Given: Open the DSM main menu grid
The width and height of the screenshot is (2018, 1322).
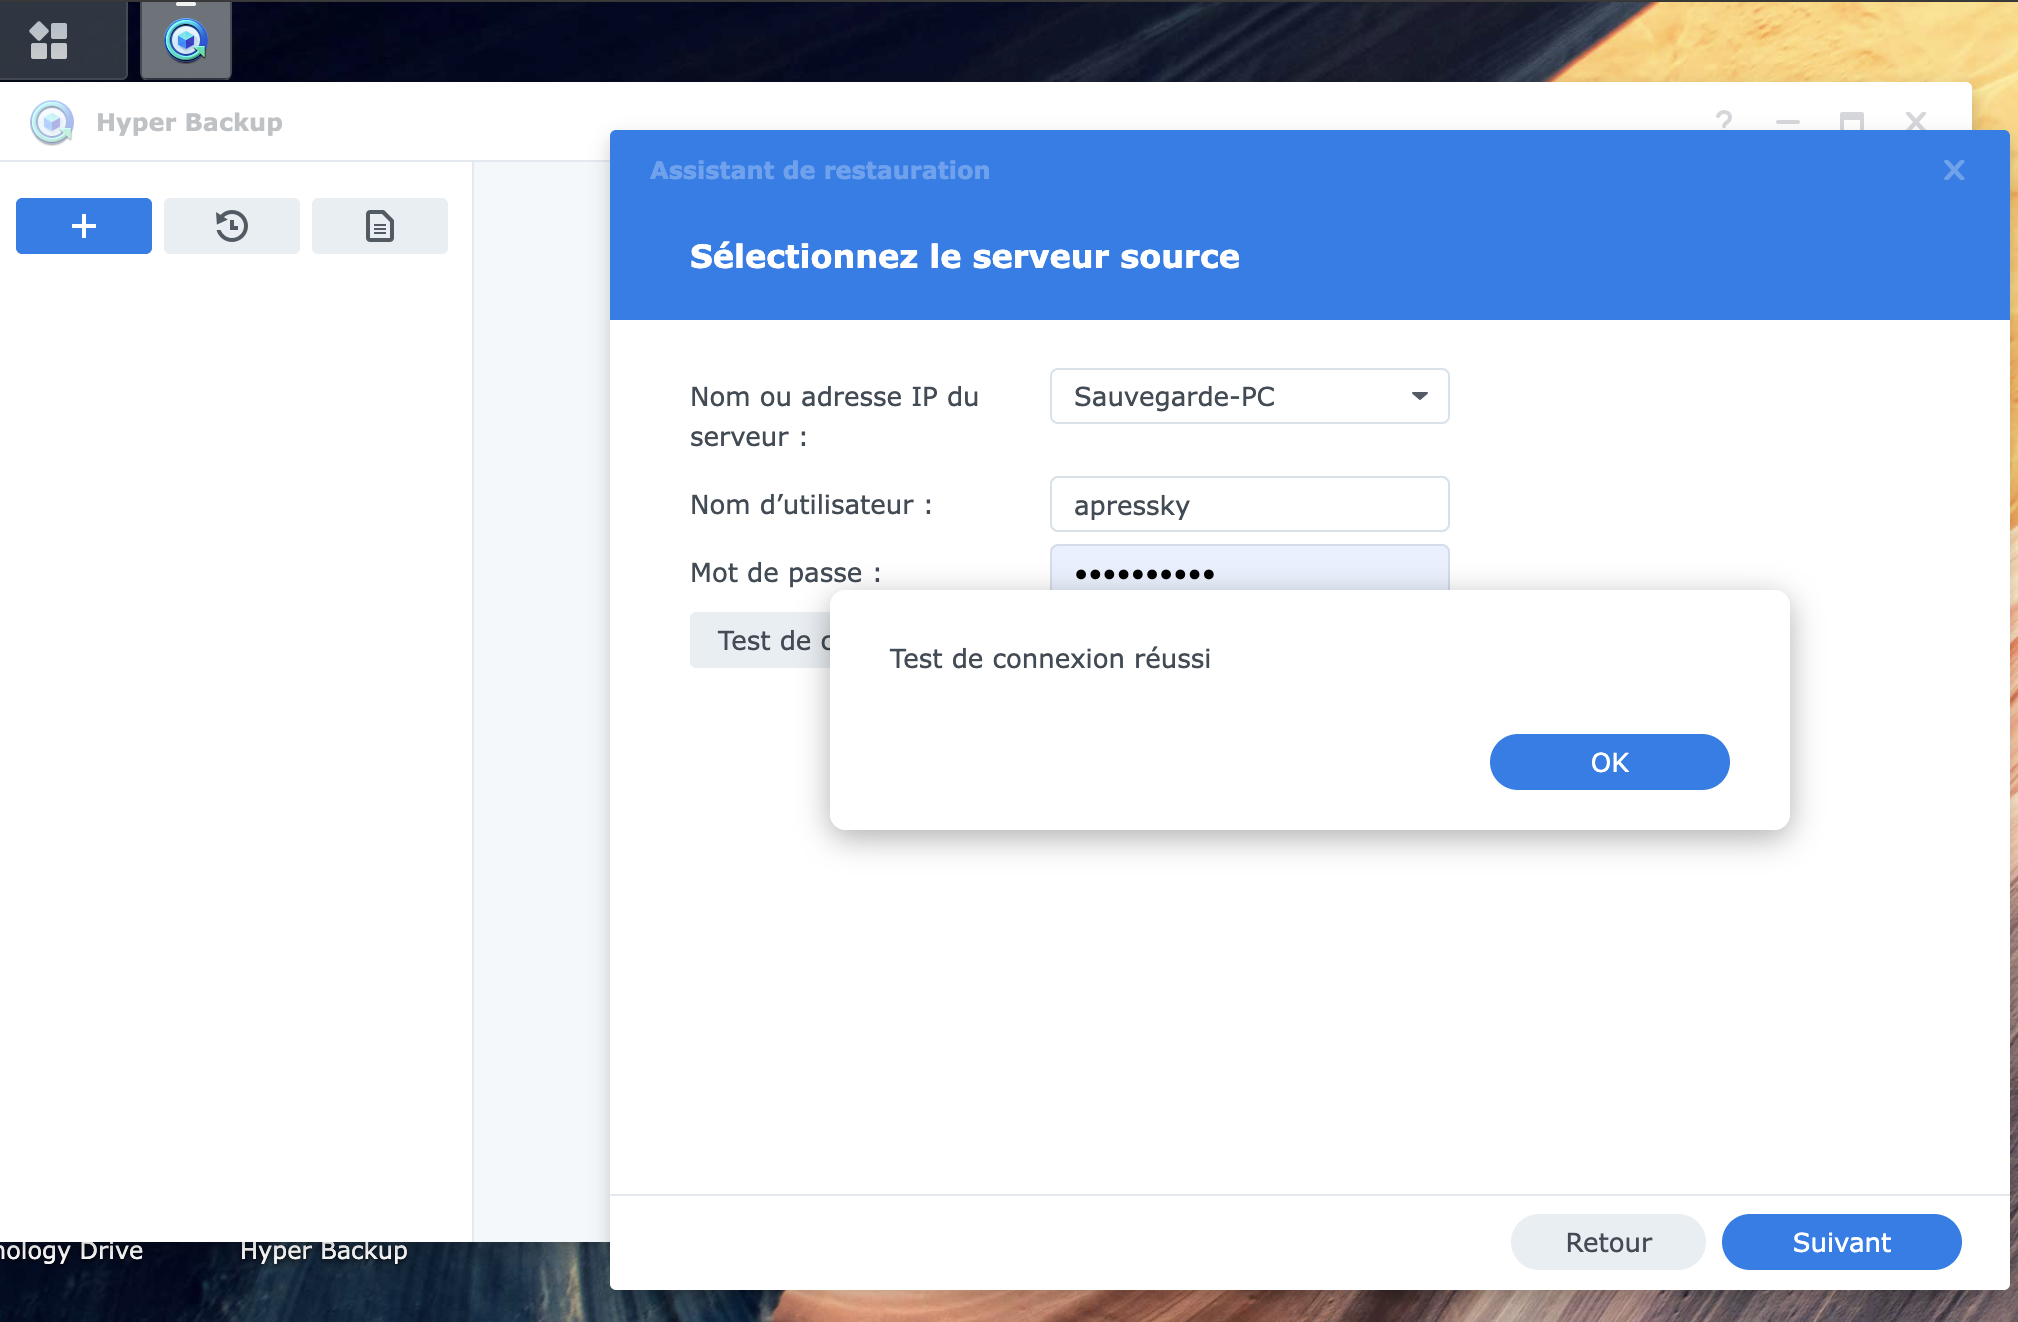Looking at the screenshot, I should pos(48,40).
